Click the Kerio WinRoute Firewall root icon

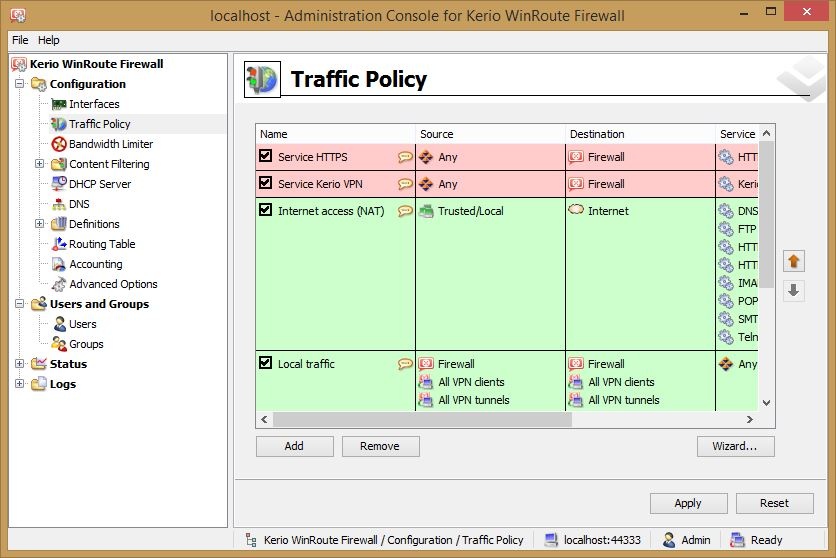tap(19, 64)
